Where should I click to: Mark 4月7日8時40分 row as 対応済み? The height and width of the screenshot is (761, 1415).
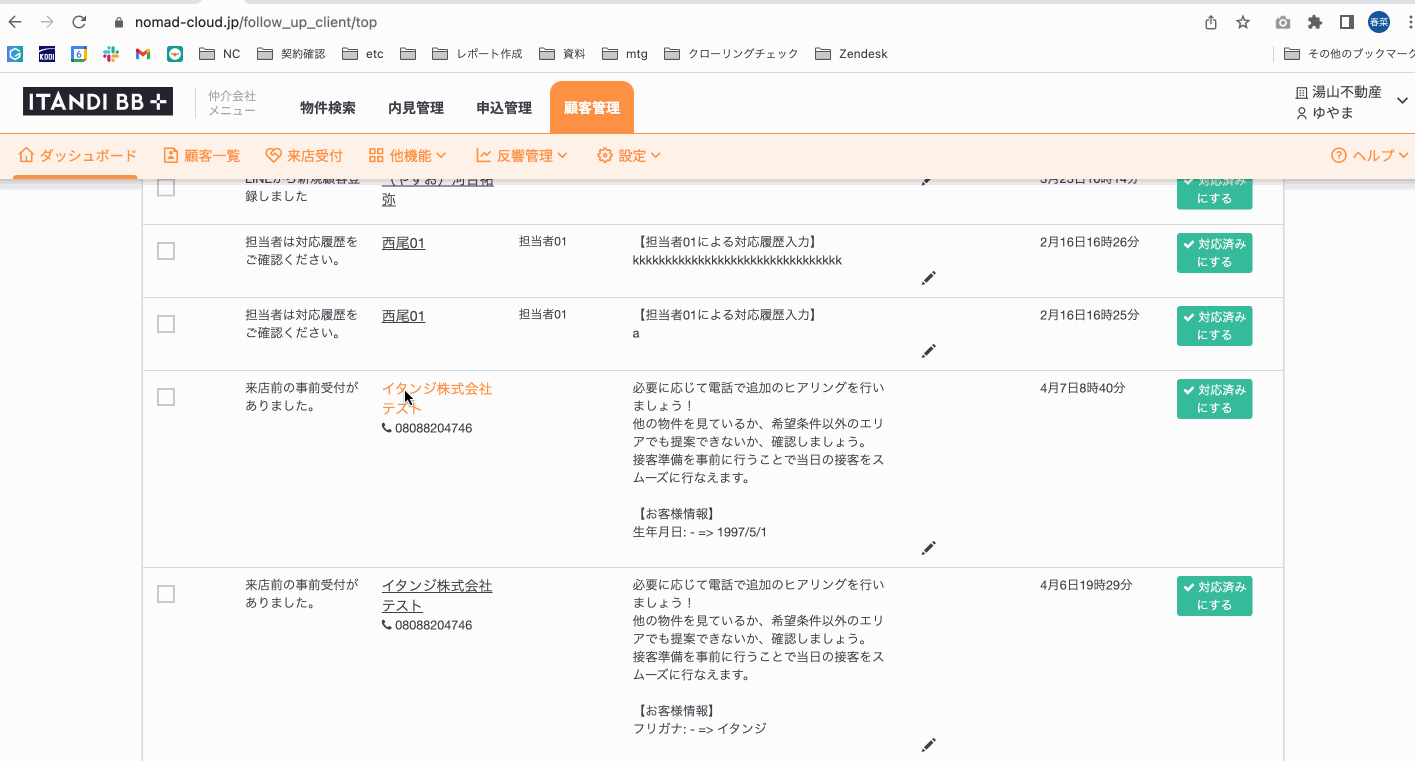[x=1214, y=399]
